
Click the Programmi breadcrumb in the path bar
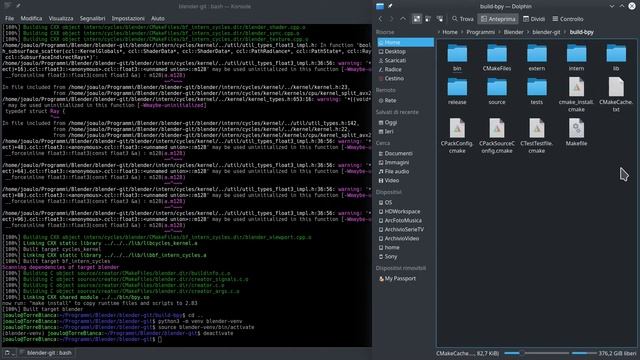coord(480,32)
